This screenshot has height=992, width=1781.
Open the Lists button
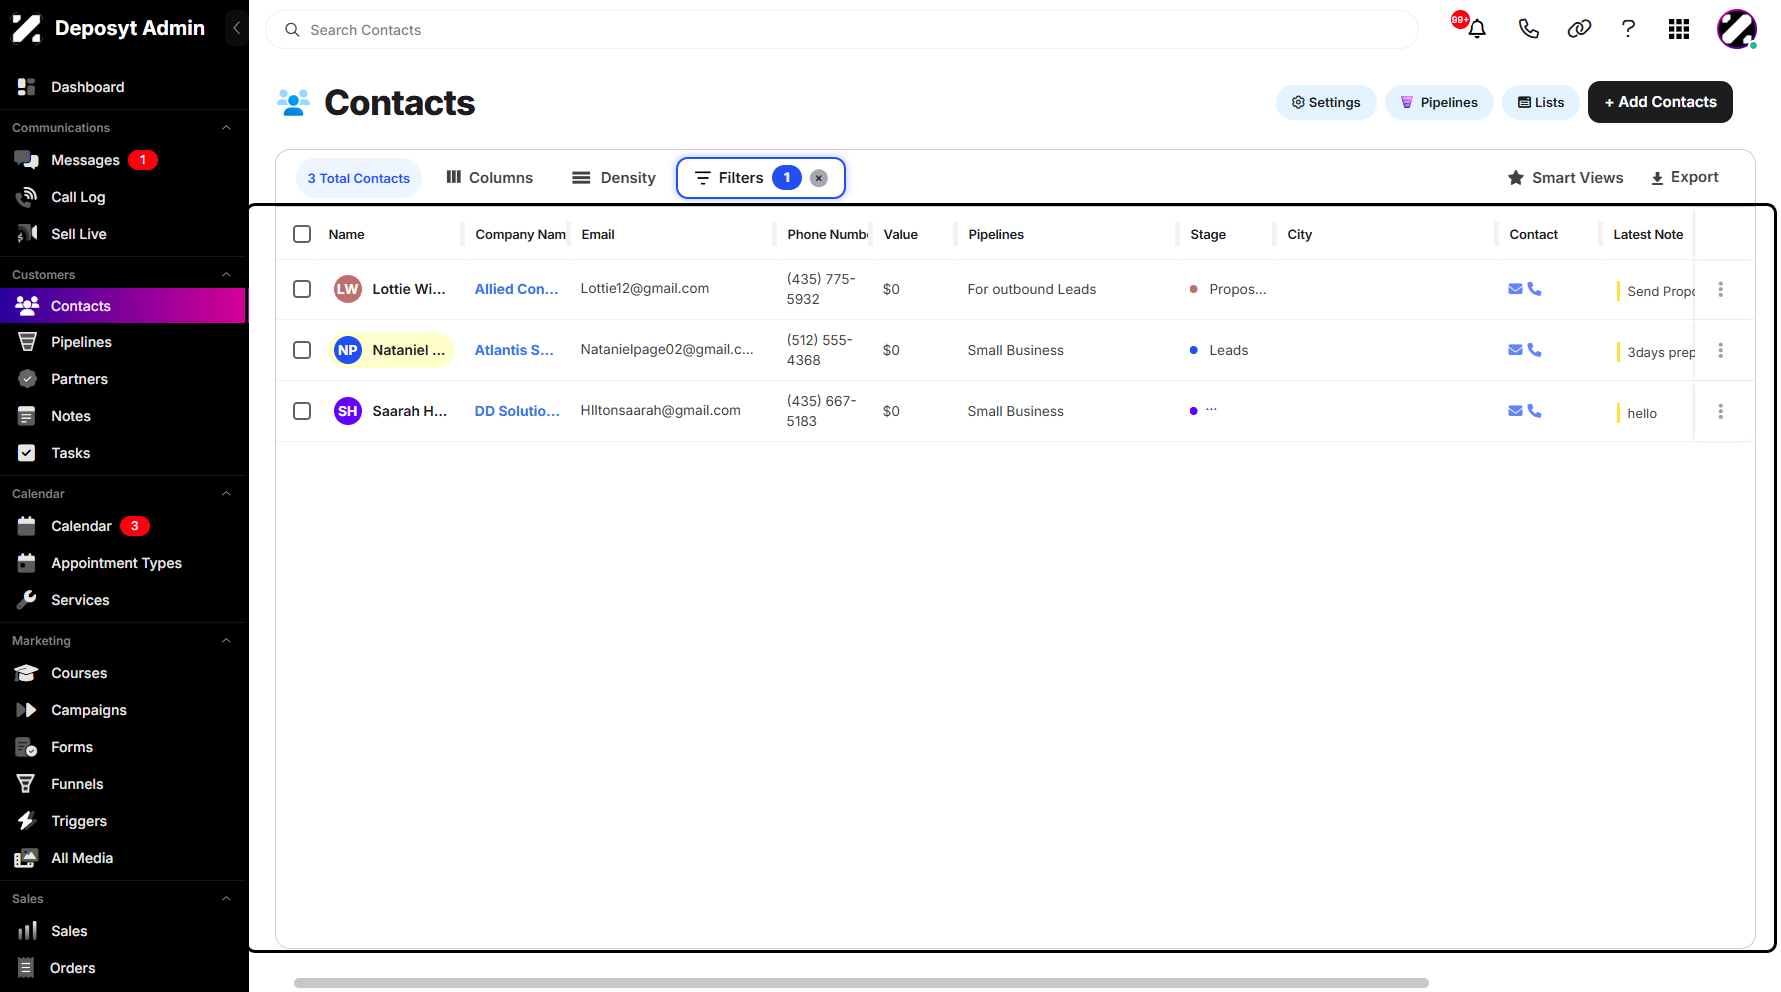(1541, 102)
